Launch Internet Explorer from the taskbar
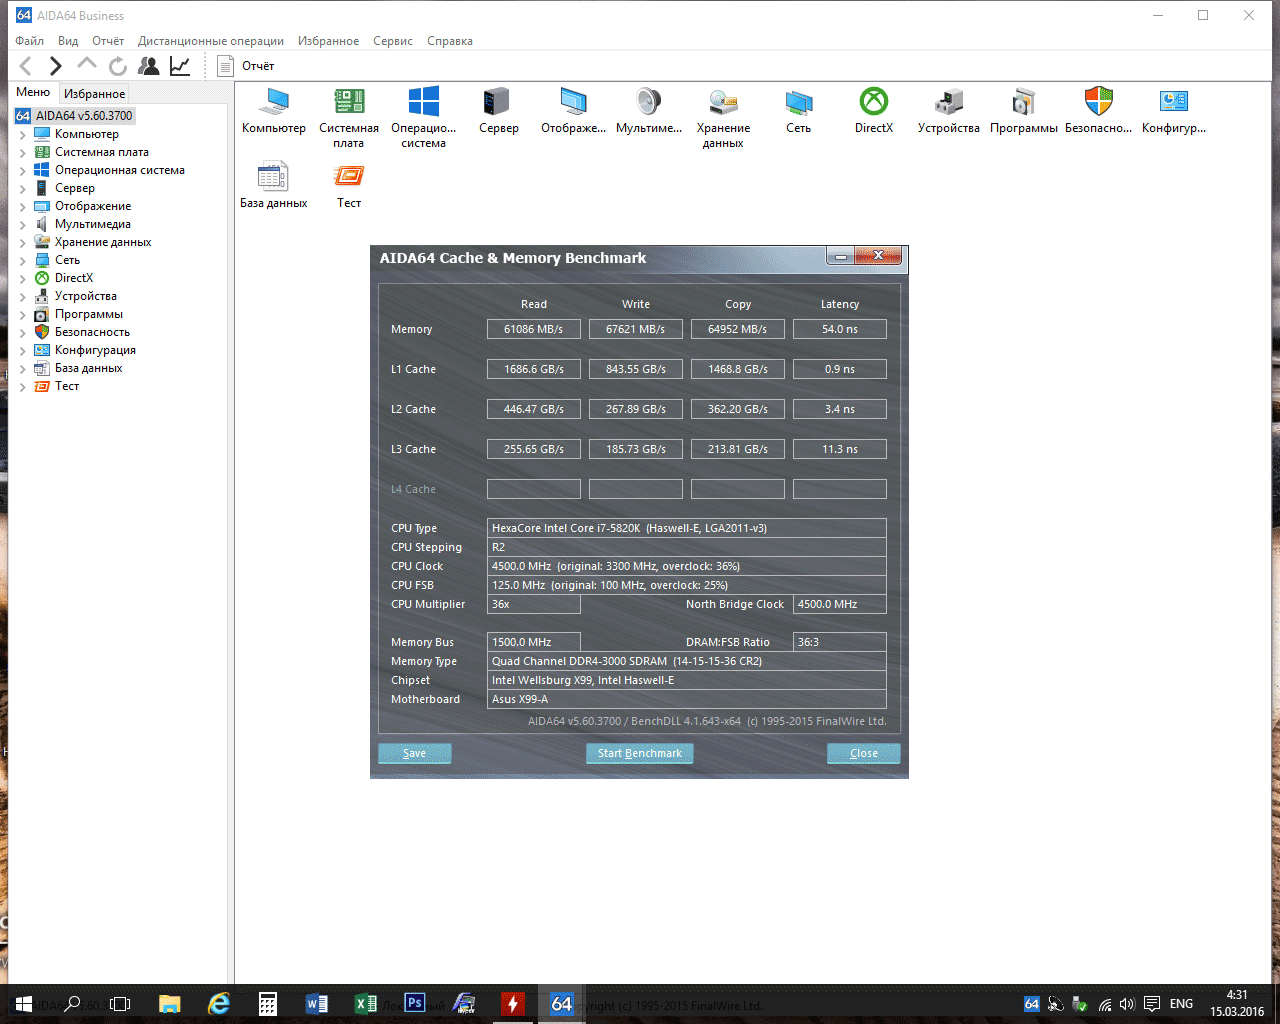Image resolution: width=1280 pixels, height=1024 pixels. coord(219,1004)
